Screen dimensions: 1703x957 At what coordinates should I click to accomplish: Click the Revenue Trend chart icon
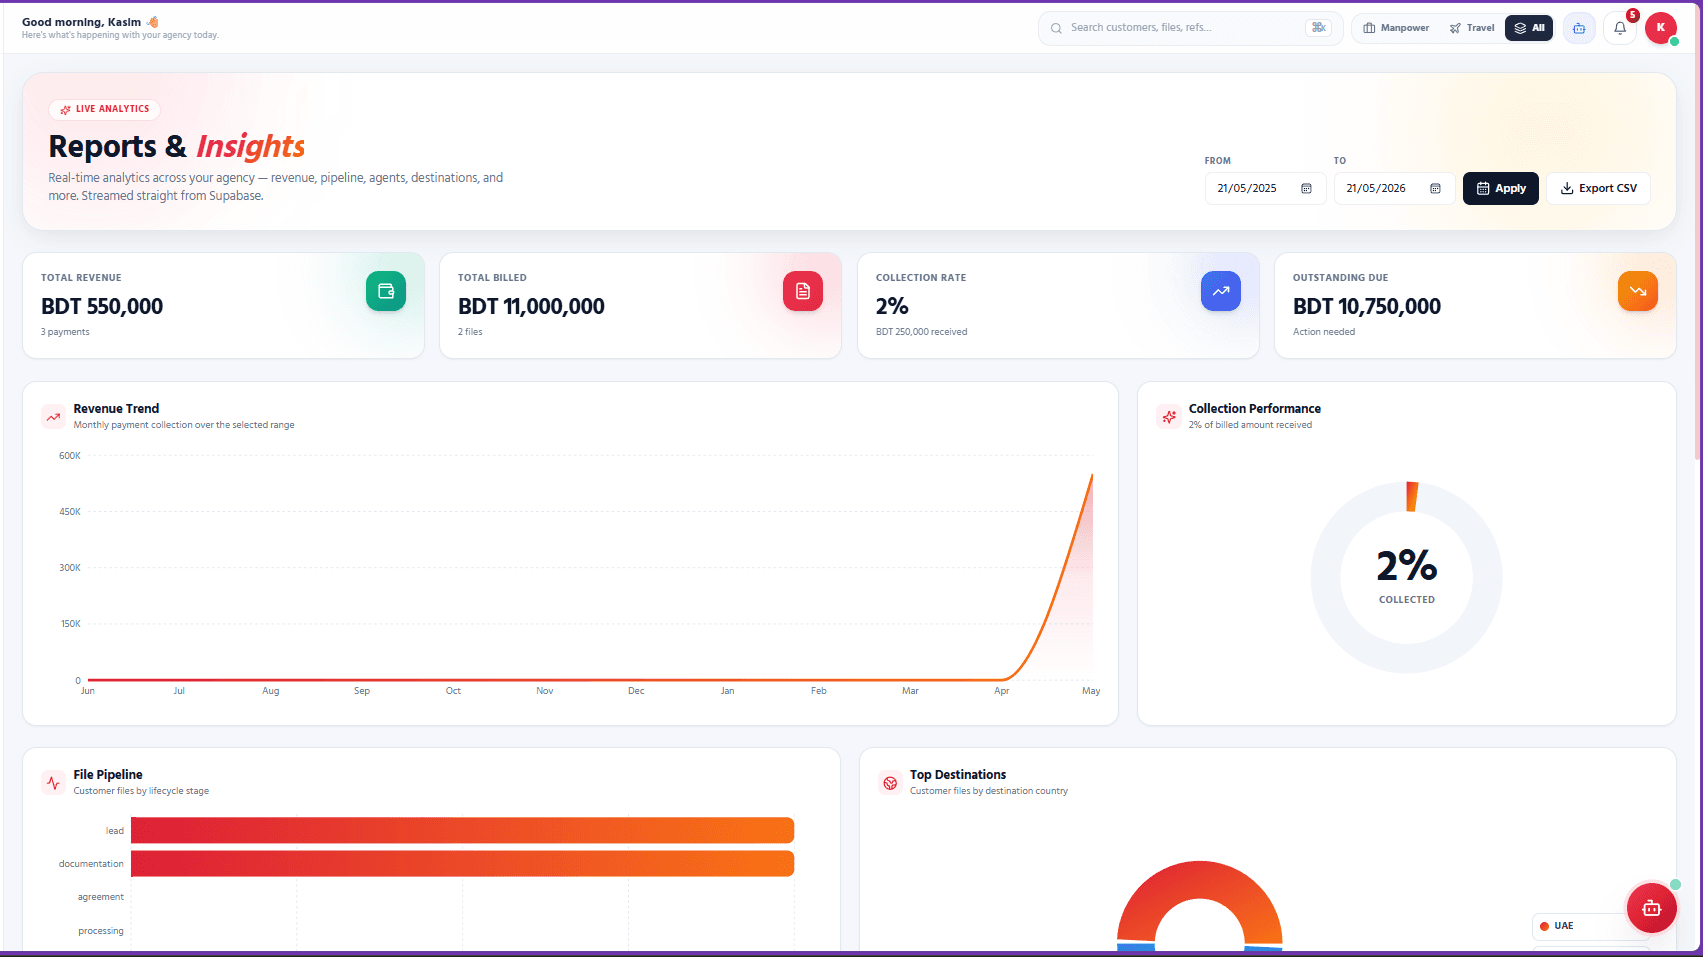[x=53, y=416]
